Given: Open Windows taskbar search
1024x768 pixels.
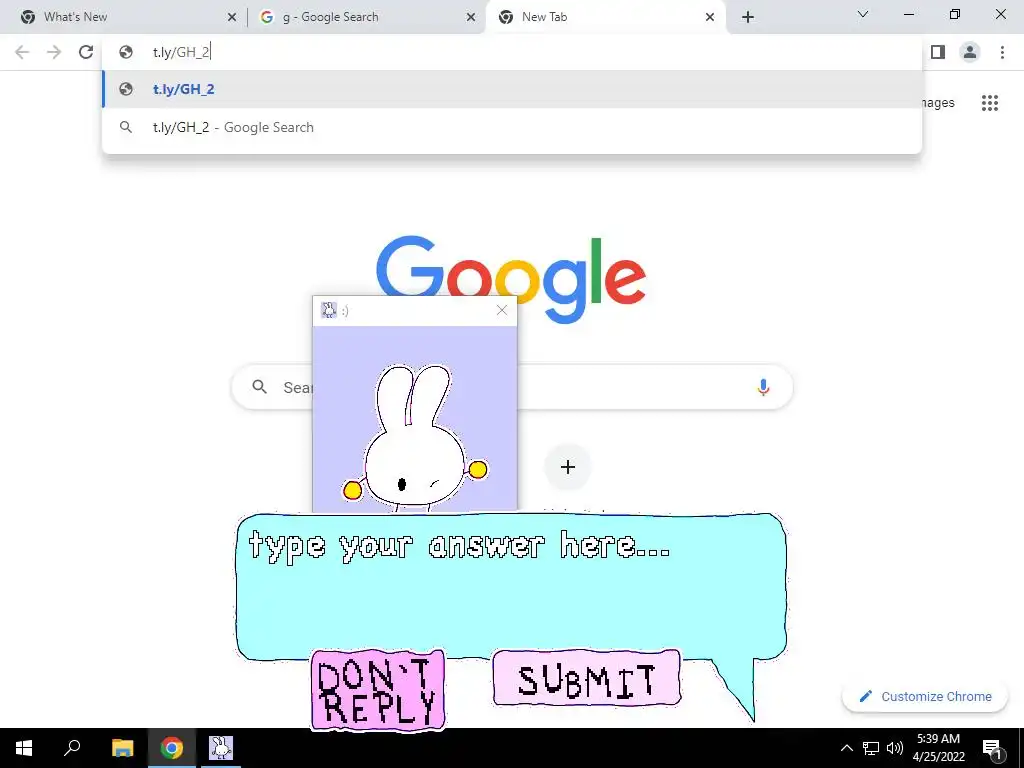Looking at the screenshot, I should 72,748.
